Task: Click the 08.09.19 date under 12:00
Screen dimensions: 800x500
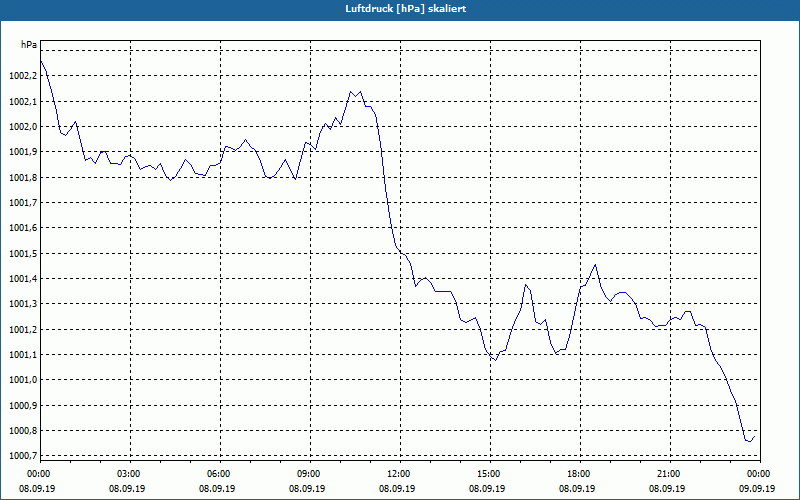Action: click(397, 488)
